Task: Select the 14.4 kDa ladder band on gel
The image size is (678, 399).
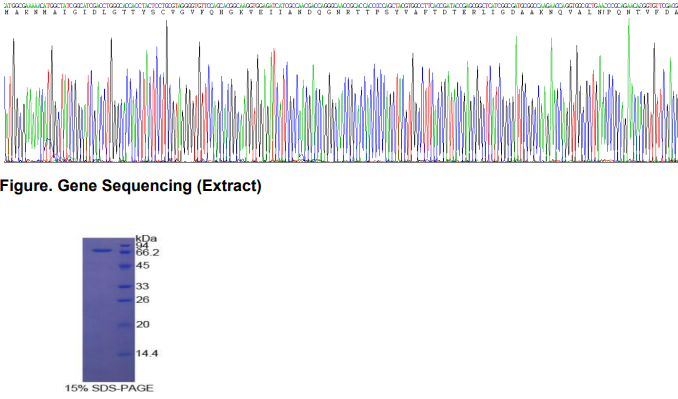Action: coord(125,354)
